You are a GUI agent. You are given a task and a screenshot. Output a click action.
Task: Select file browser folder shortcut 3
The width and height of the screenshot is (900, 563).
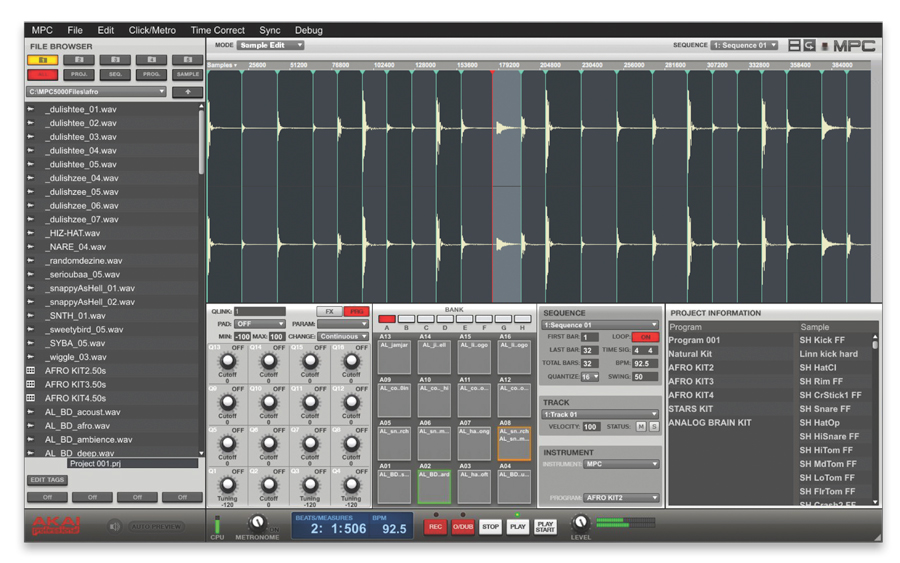(115, 60)
